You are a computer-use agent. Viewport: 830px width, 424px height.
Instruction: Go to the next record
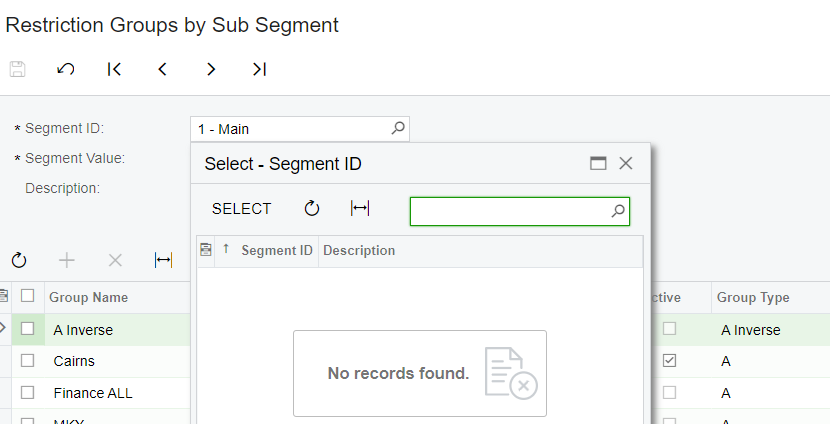[211, 69]
